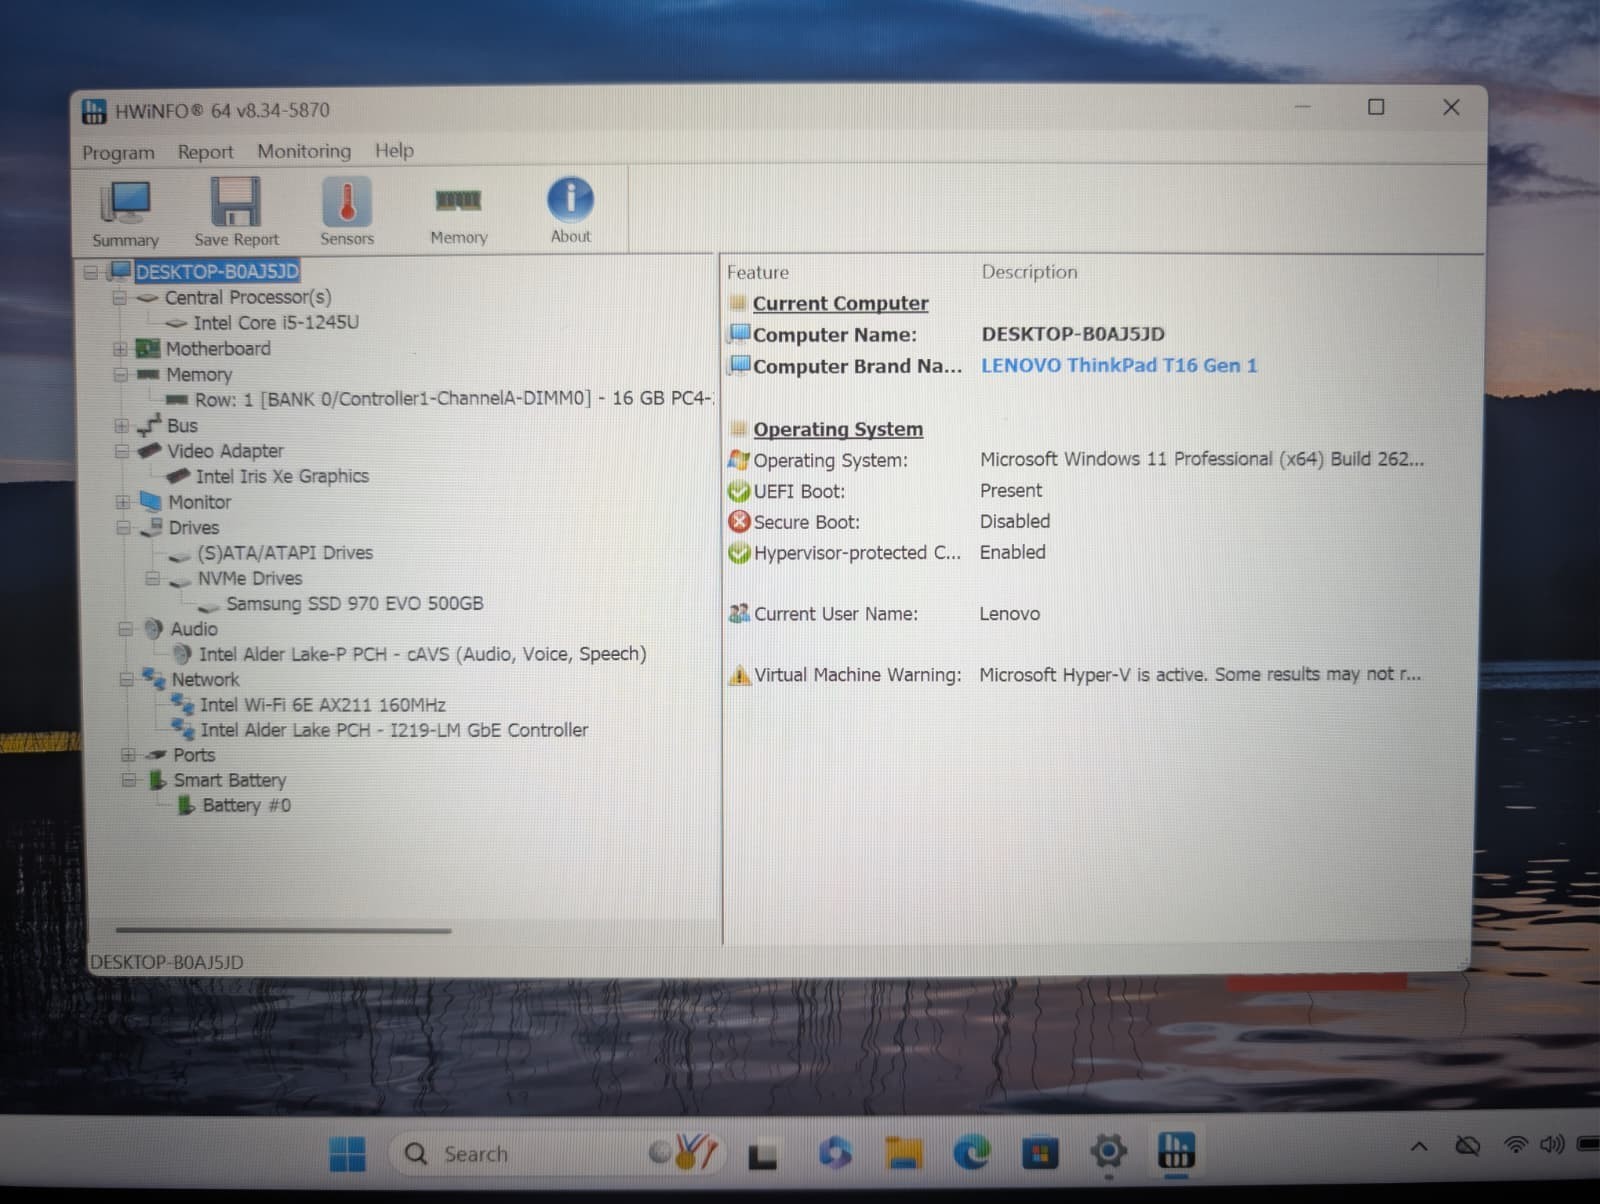Expand the Bus tree node

click(122, 426)
